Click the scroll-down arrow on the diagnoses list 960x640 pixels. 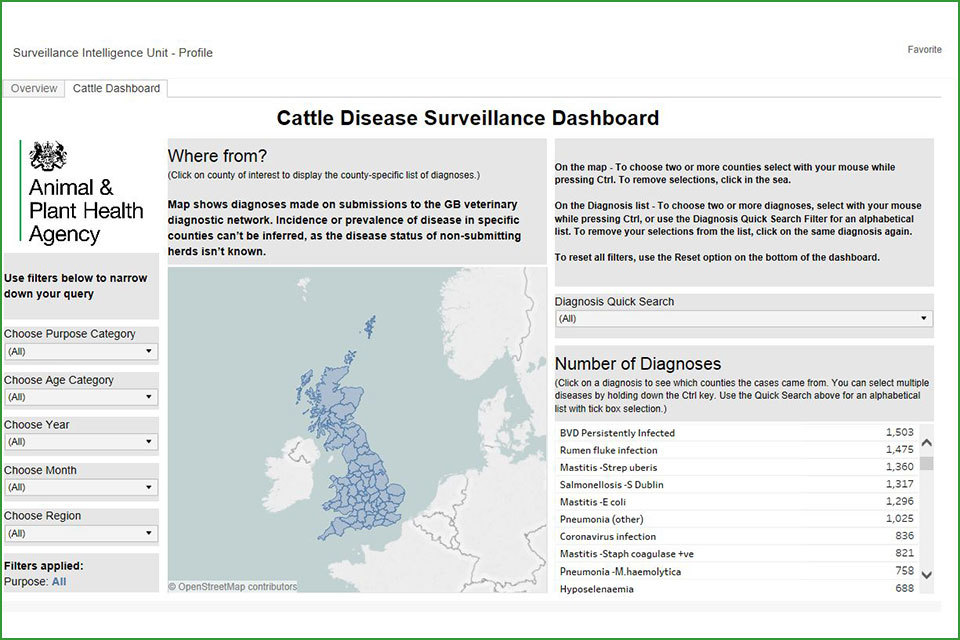click(x=927, y=575)
